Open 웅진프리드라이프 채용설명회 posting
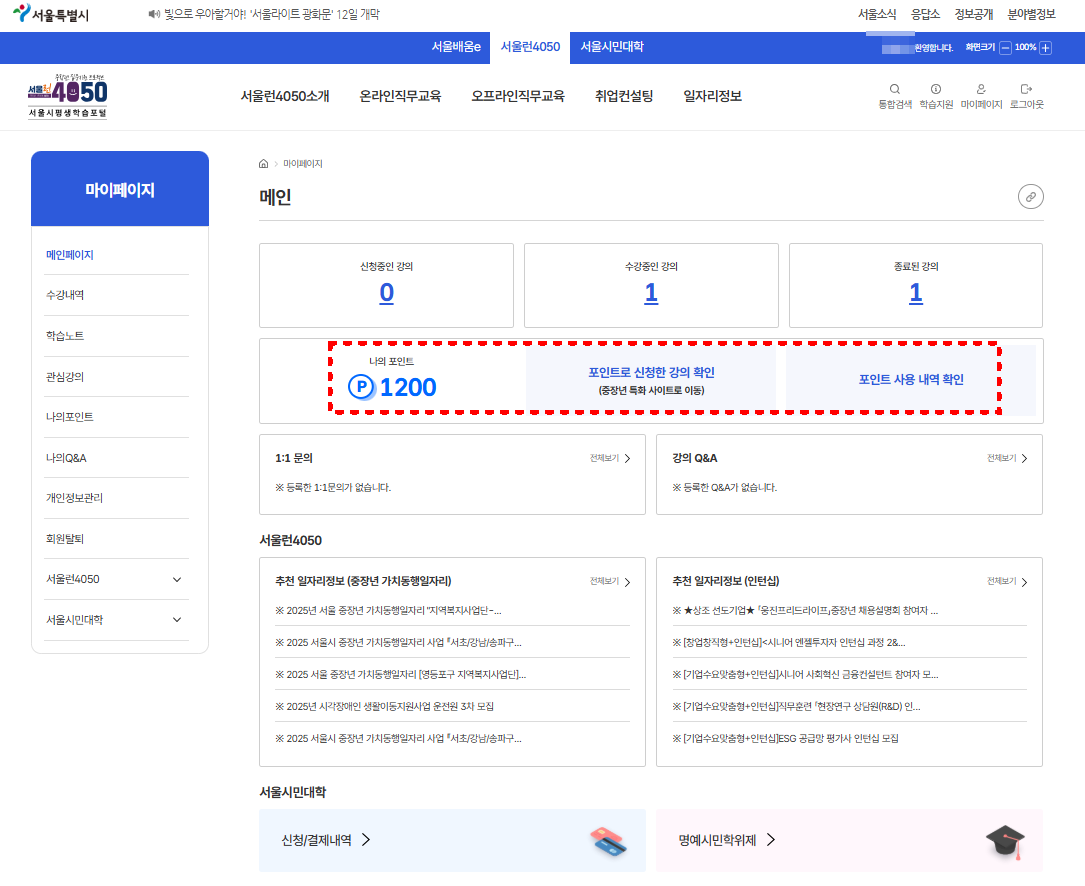Image resolution: width=1085 pixels, height=886 pixels. click(805, 611)
